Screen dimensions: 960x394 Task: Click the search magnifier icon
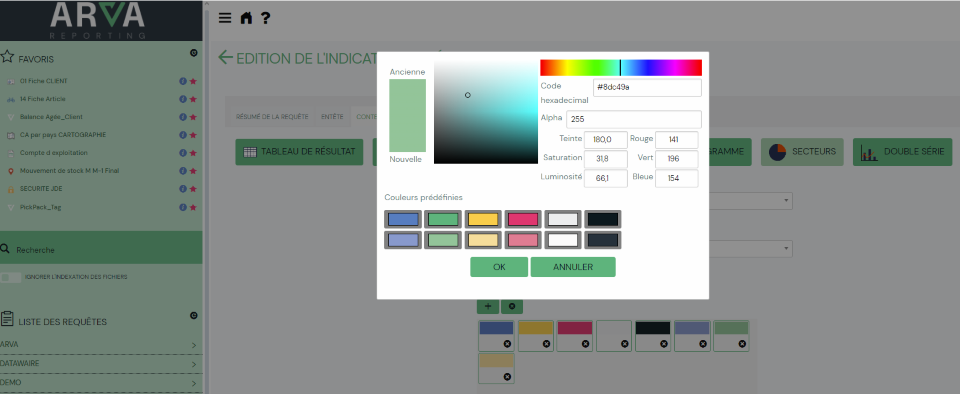[6, 249]
